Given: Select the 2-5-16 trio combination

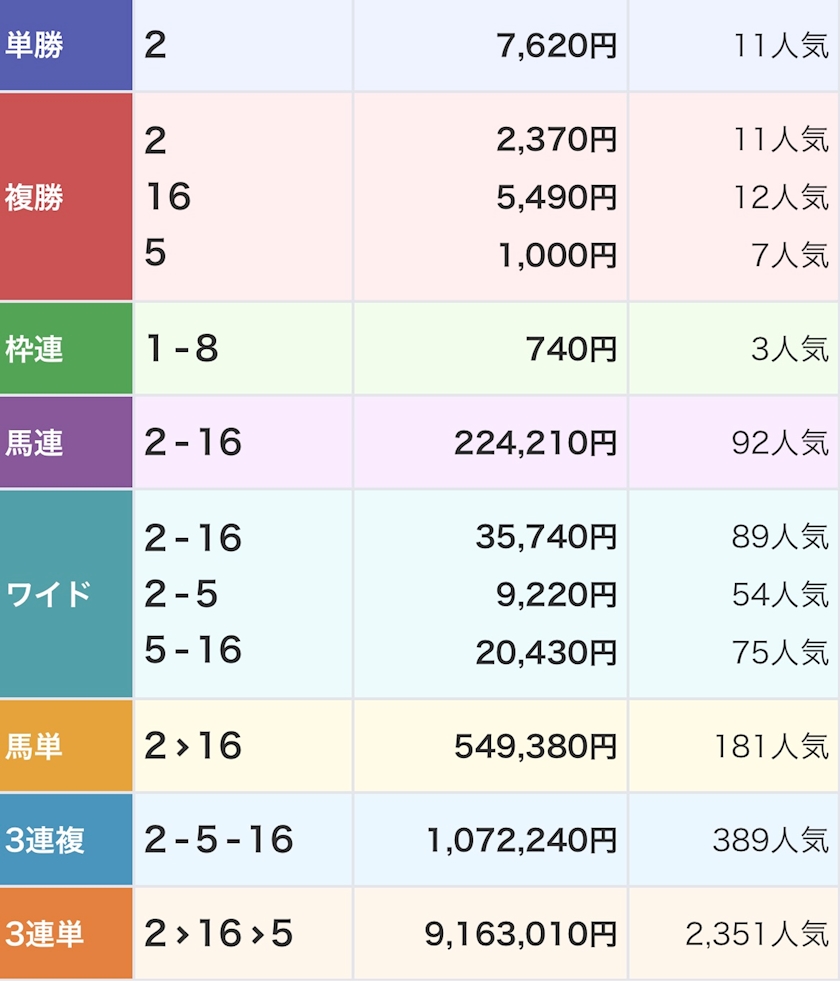Looking at the screenshot, I should (x=219, y=840).
